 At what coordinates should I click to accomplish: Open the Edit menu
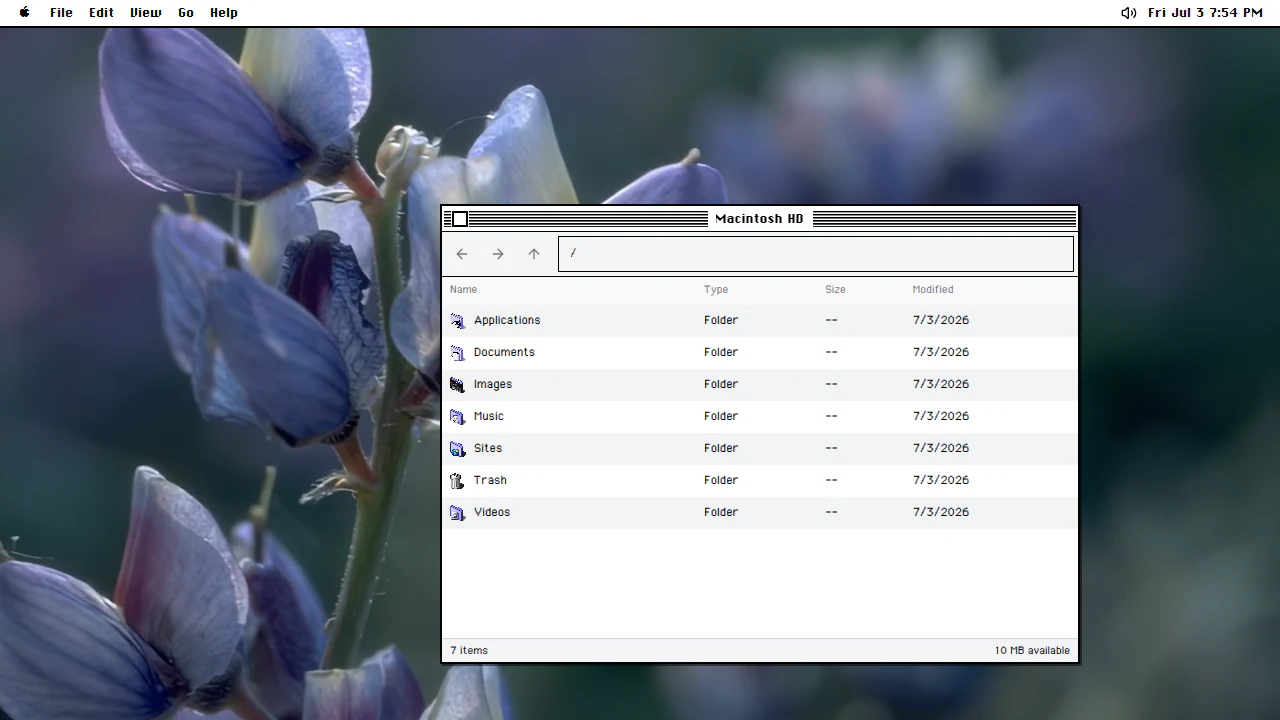101,13
